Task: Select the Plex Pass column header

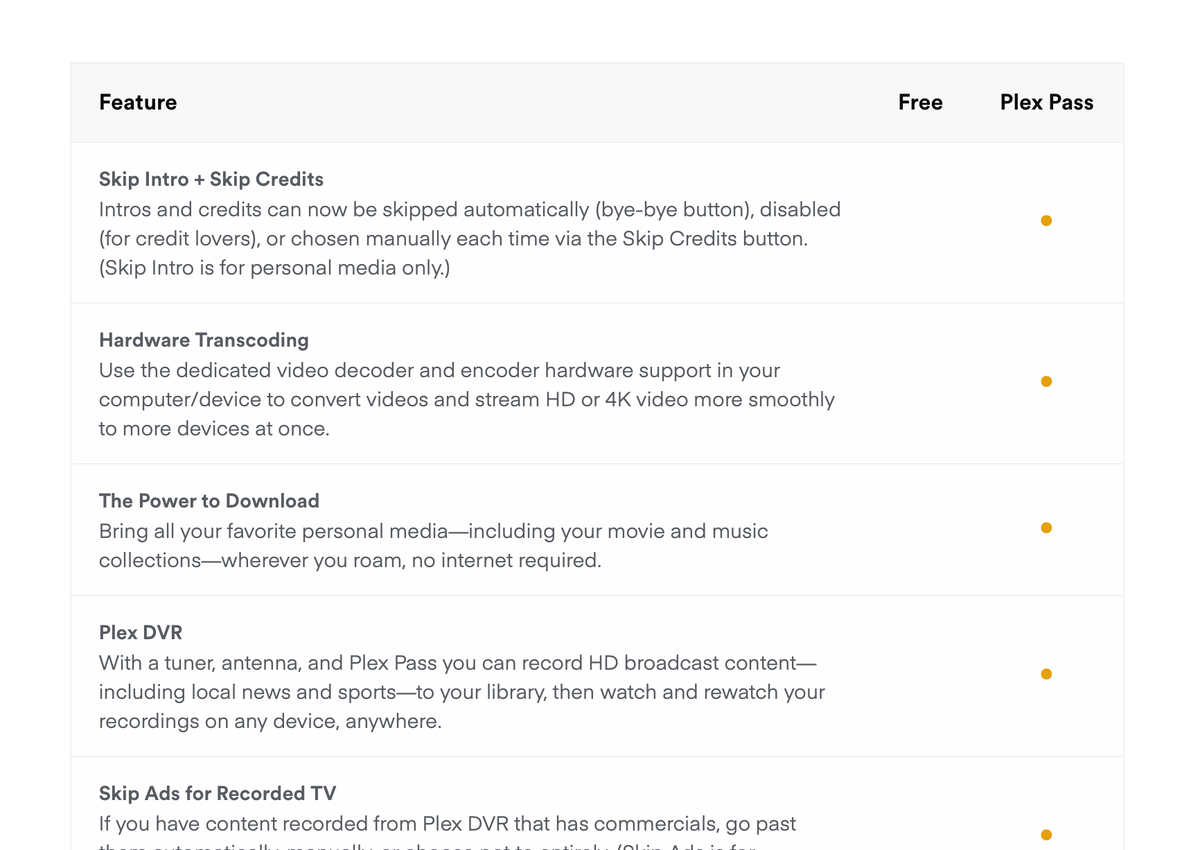Action: 1046,103
